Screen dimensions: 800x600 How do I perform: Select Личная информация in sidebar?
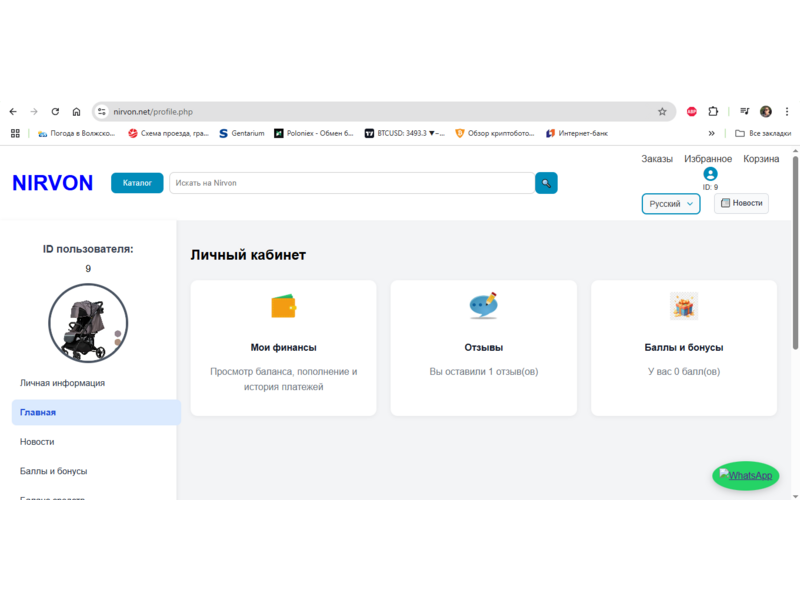tap(62, 383)
